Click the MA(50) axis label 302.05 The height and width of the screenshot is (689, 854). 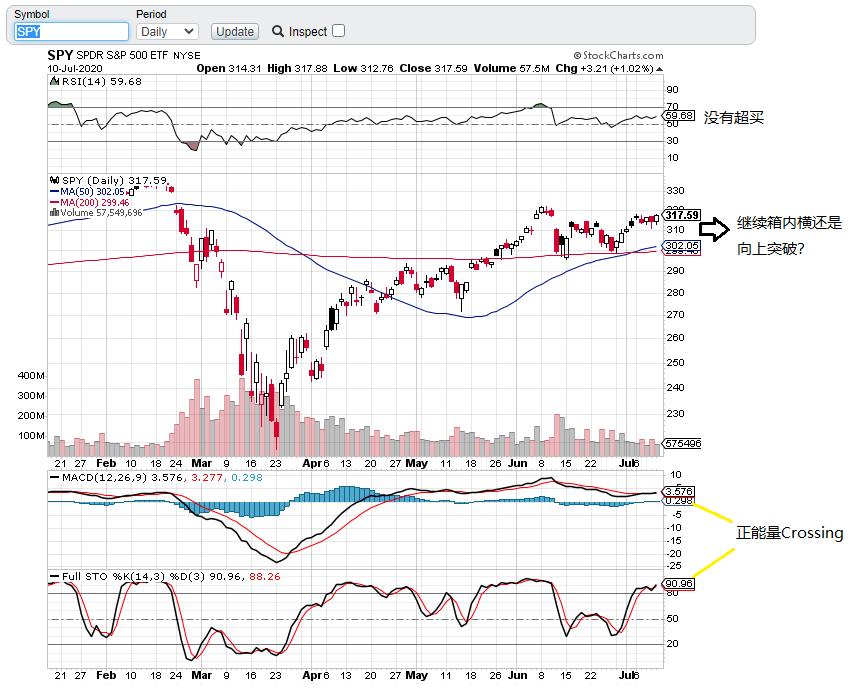(x=681, y=246)
